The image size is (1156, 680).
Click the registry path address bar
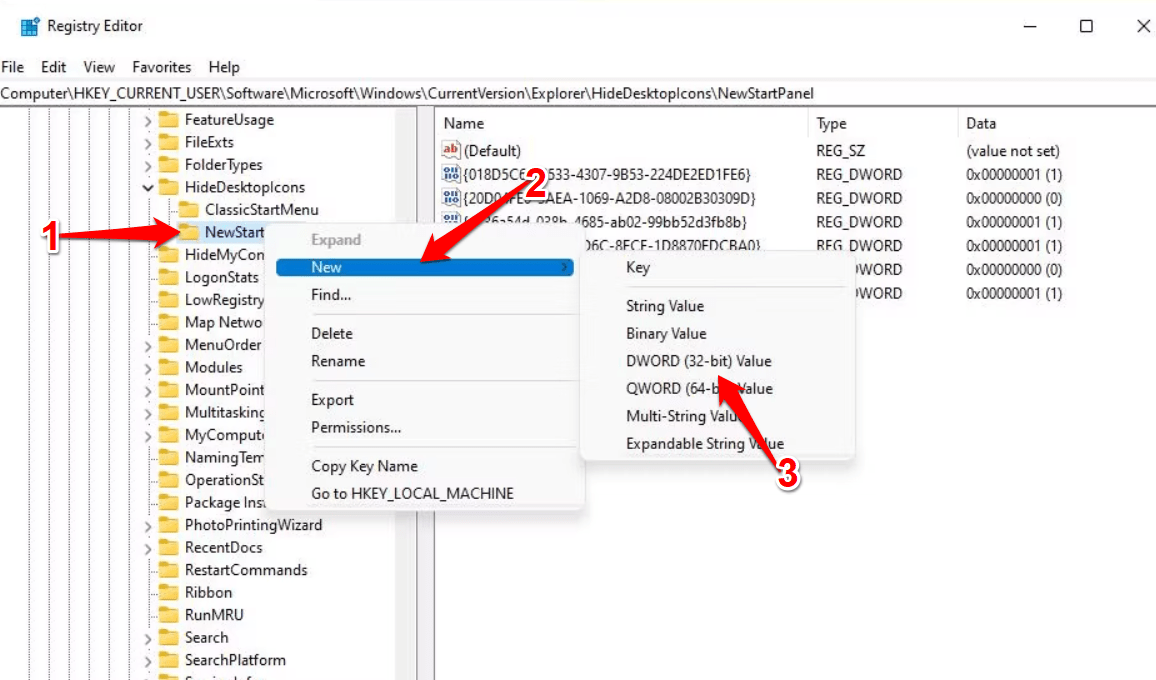click(578, 94)
